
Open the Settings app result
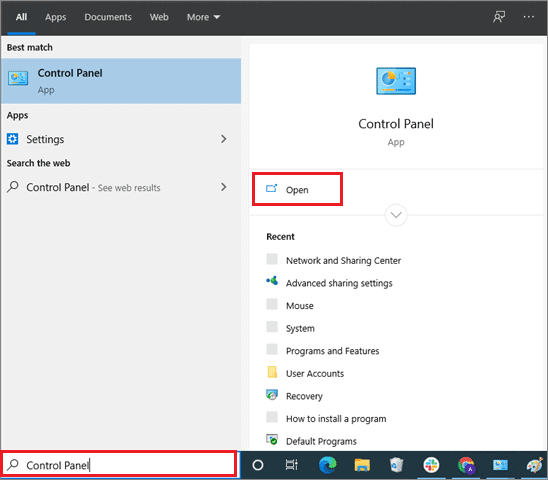121,139
